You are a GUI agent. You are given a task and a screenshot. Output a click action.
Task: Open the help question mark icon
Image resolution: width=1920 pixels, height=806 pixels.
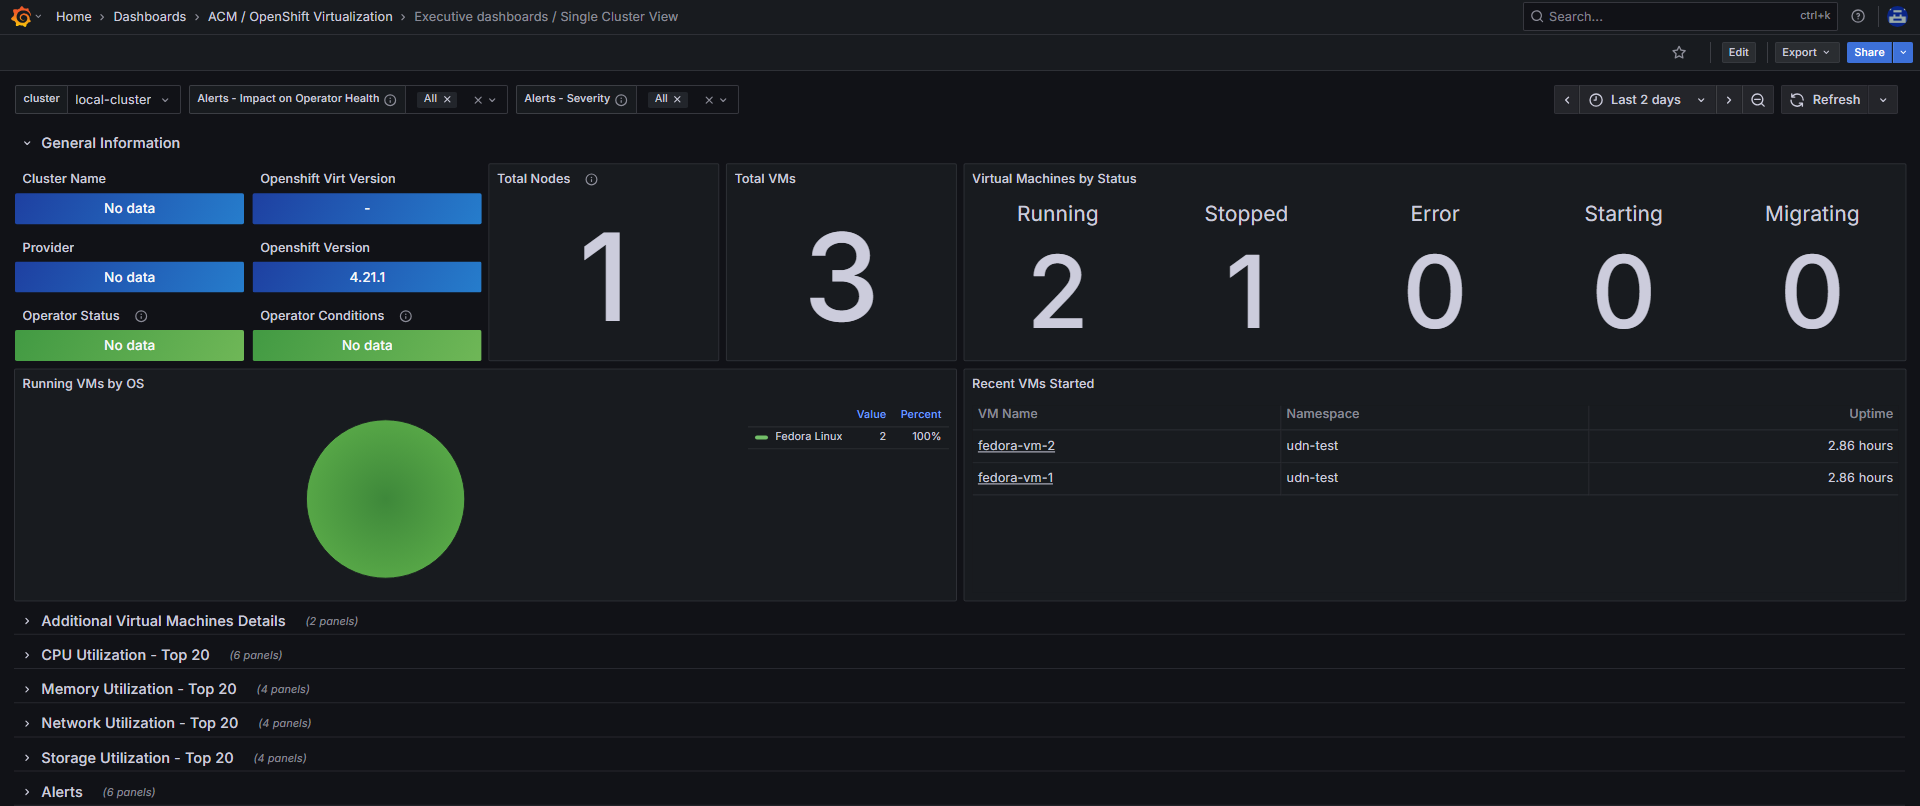click(1858, 17)
